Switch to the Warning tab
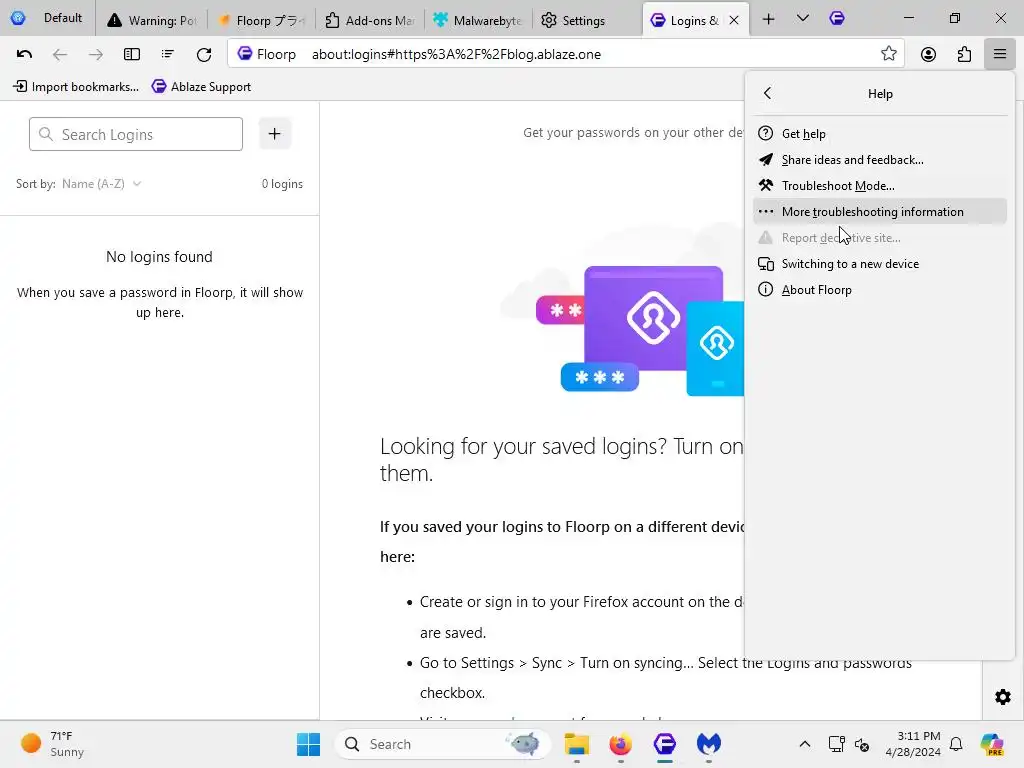 point(152,20)
